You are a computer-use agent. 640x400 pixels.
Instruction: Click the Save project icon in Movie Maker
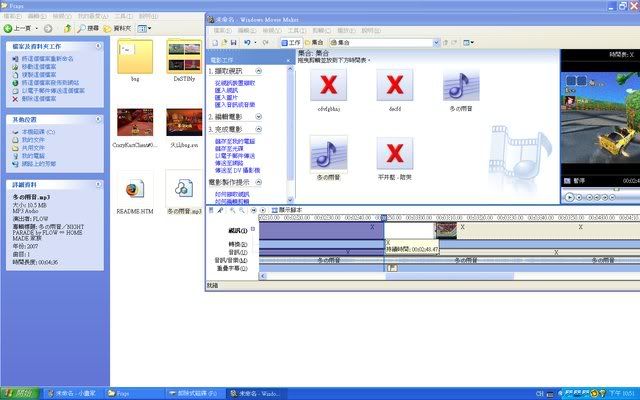(x=231, y=42)
